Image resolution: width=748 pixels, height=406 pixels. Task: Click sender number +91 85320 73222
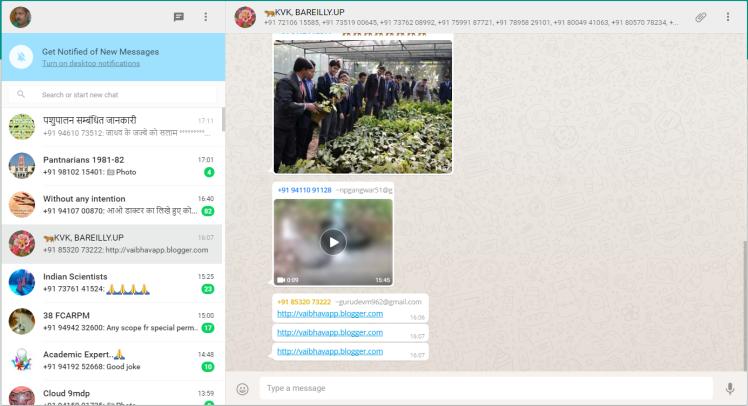click(304, 302)
